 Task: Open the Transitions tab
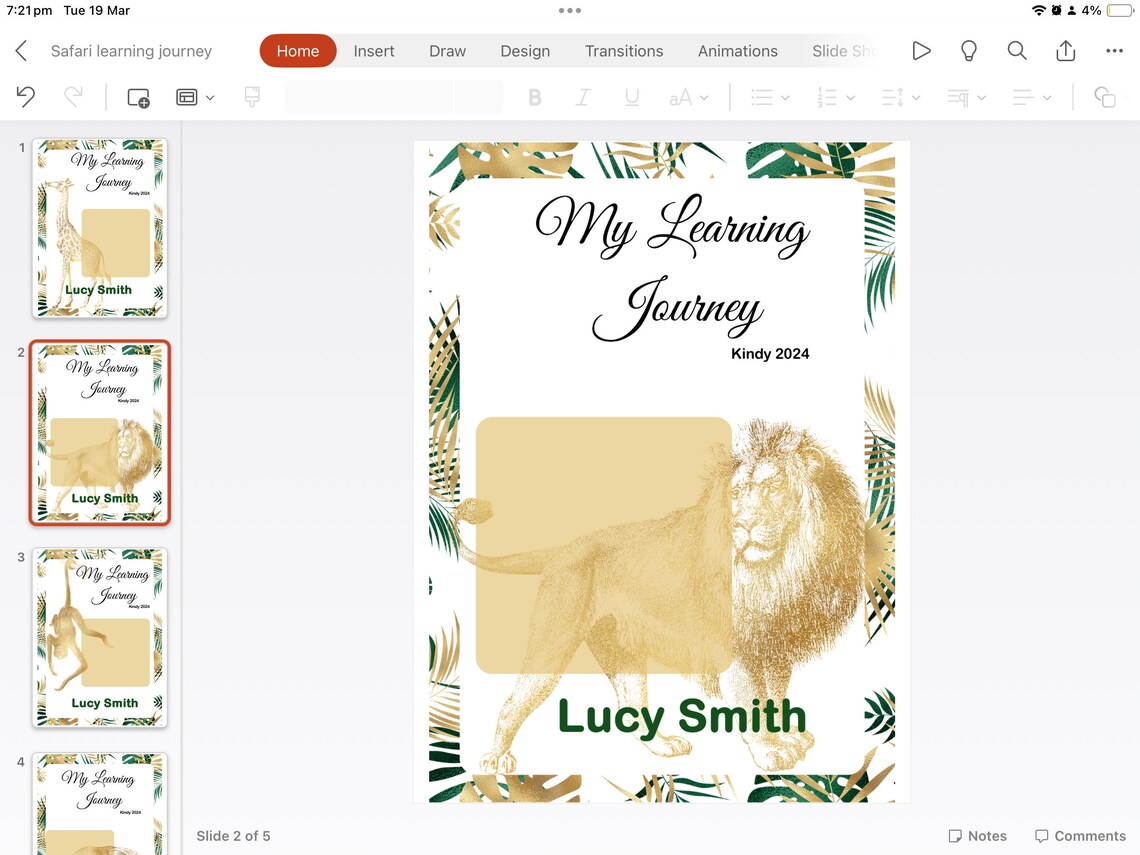click(x=624, y=51)
